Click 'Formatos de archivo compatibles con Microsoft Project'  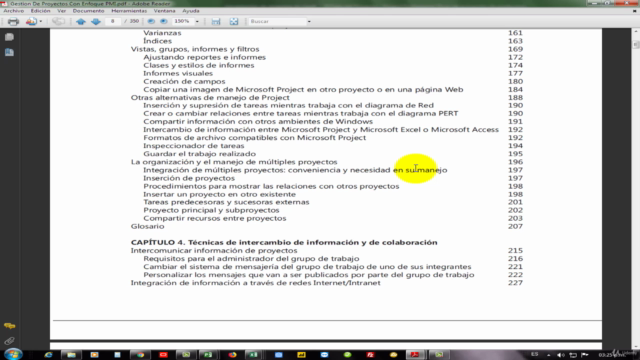pos(254,138)
